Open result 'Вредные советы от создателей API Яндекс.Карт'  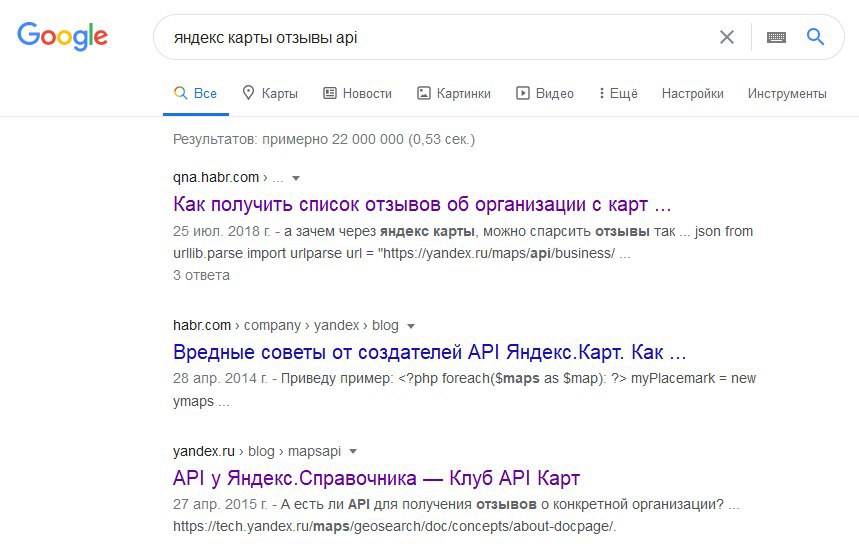[x=430, y=352]
